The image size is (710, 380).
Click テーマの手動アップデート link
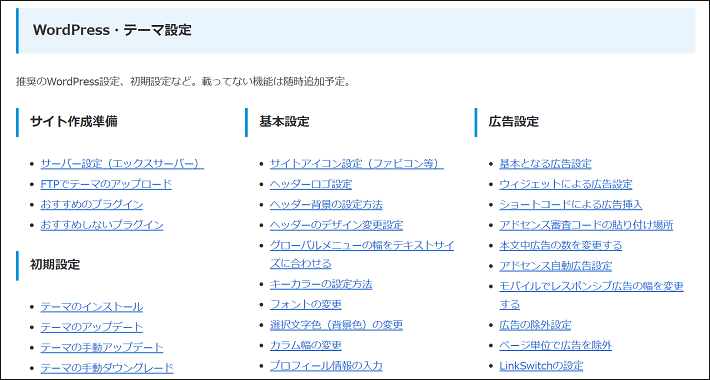(102, 348)
